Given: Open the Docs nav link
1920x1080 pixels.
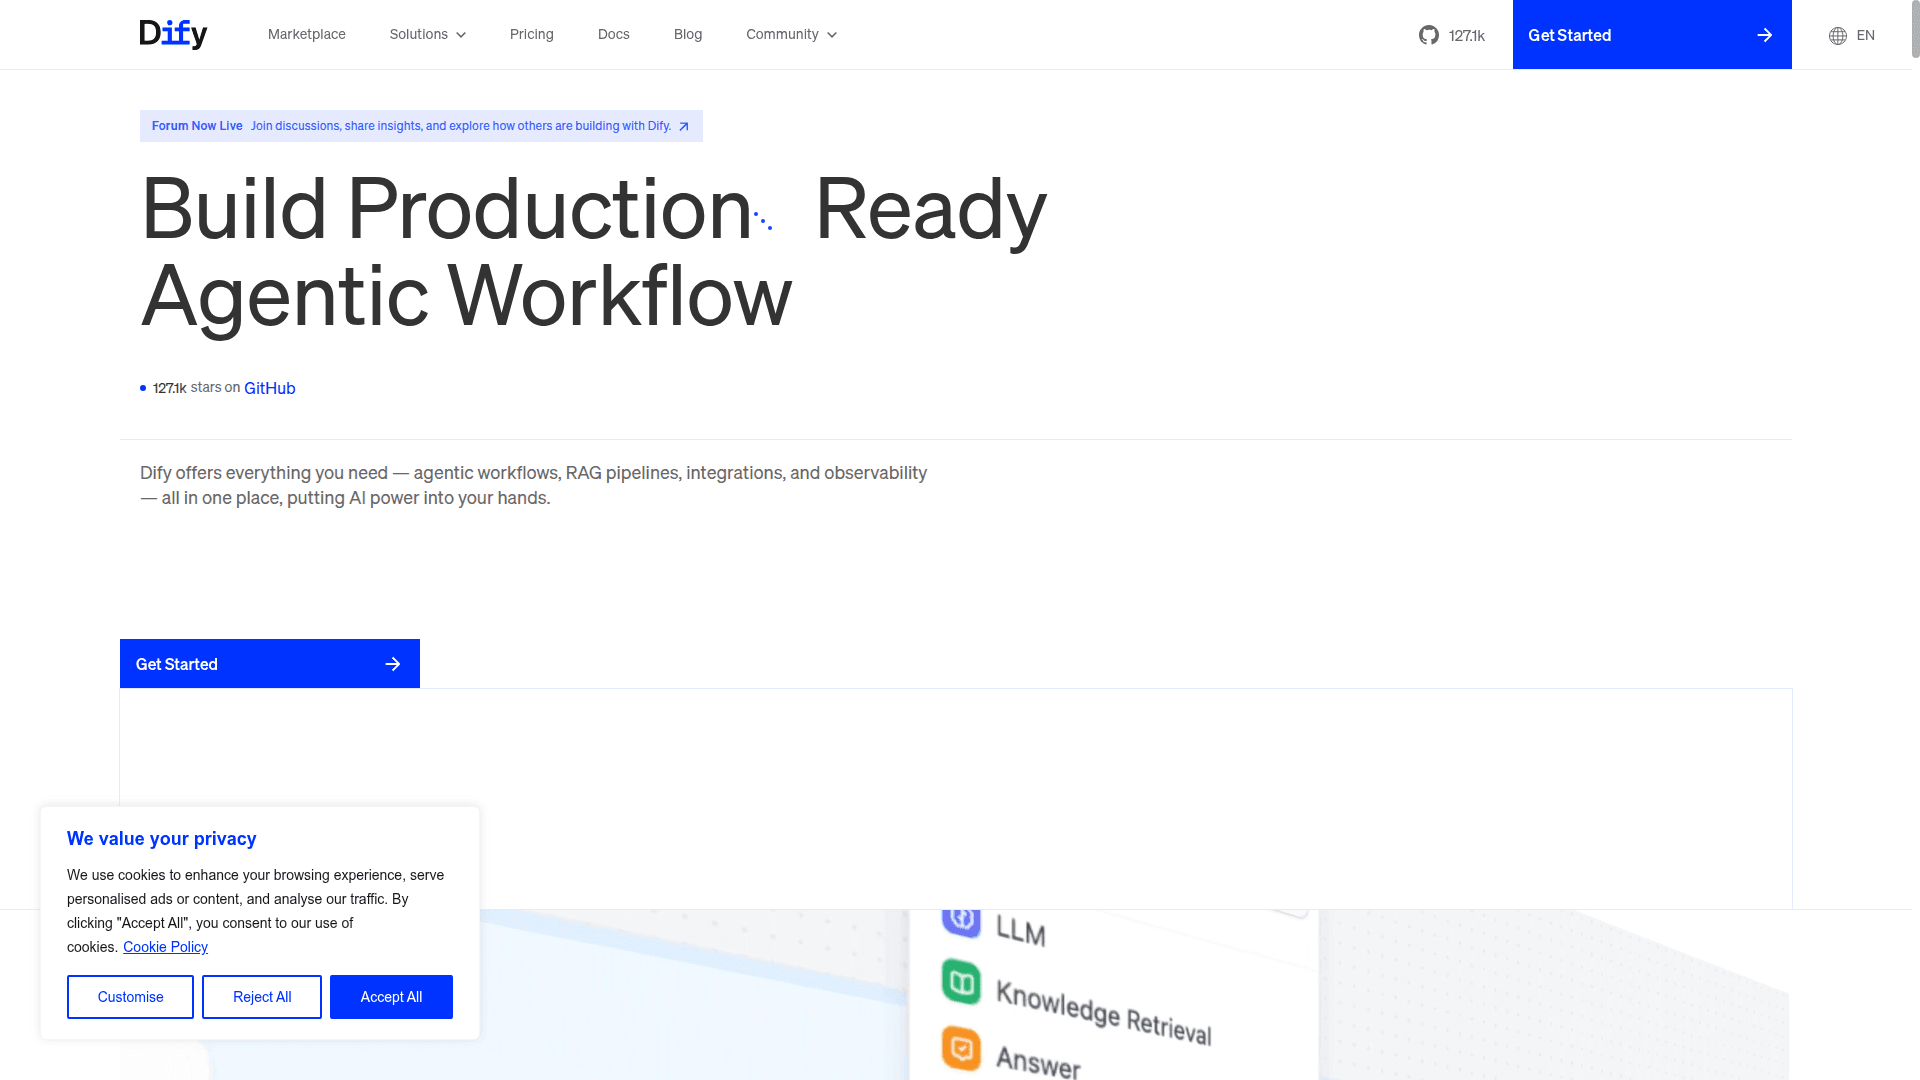Looking at the screenshot, I should 613,34.
